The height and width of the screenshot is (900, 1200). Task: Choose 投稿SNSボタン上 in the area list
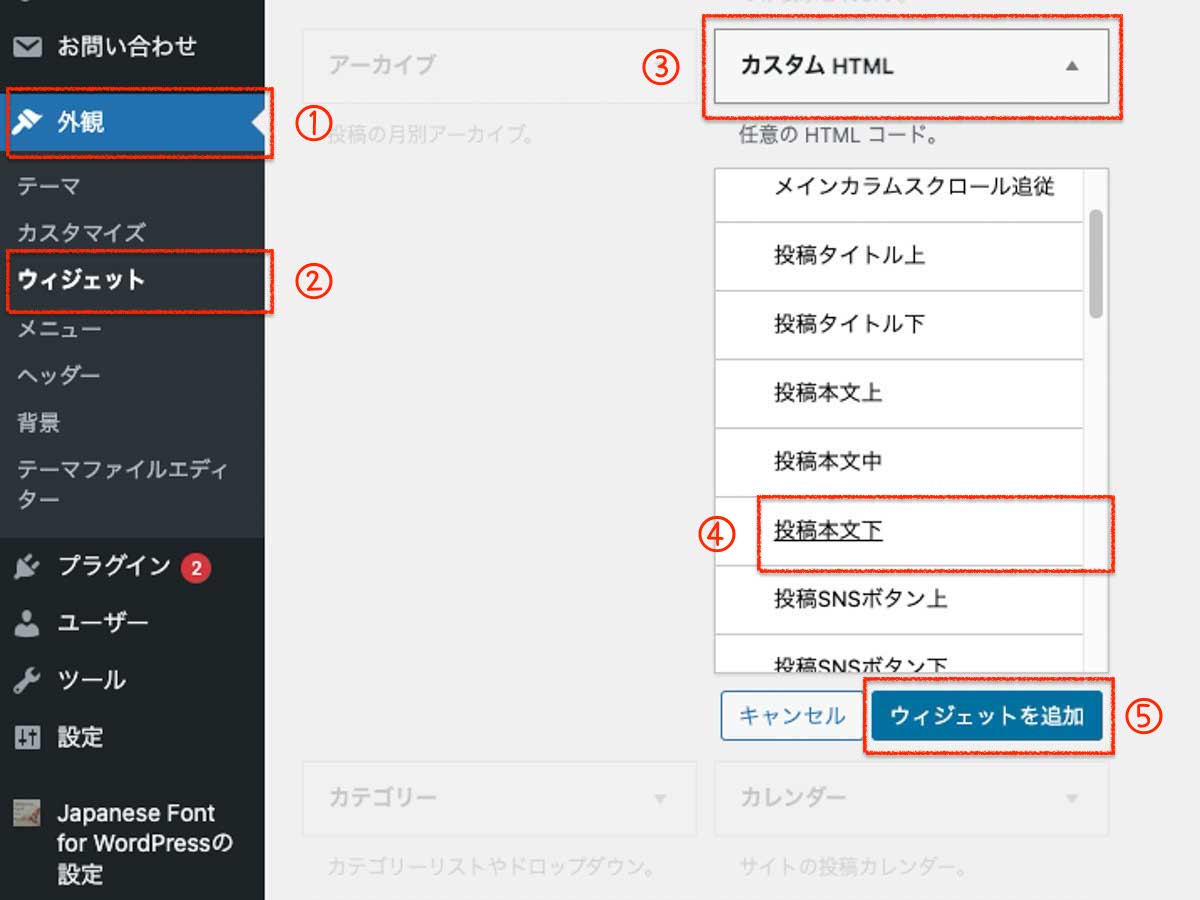point(860,599)
